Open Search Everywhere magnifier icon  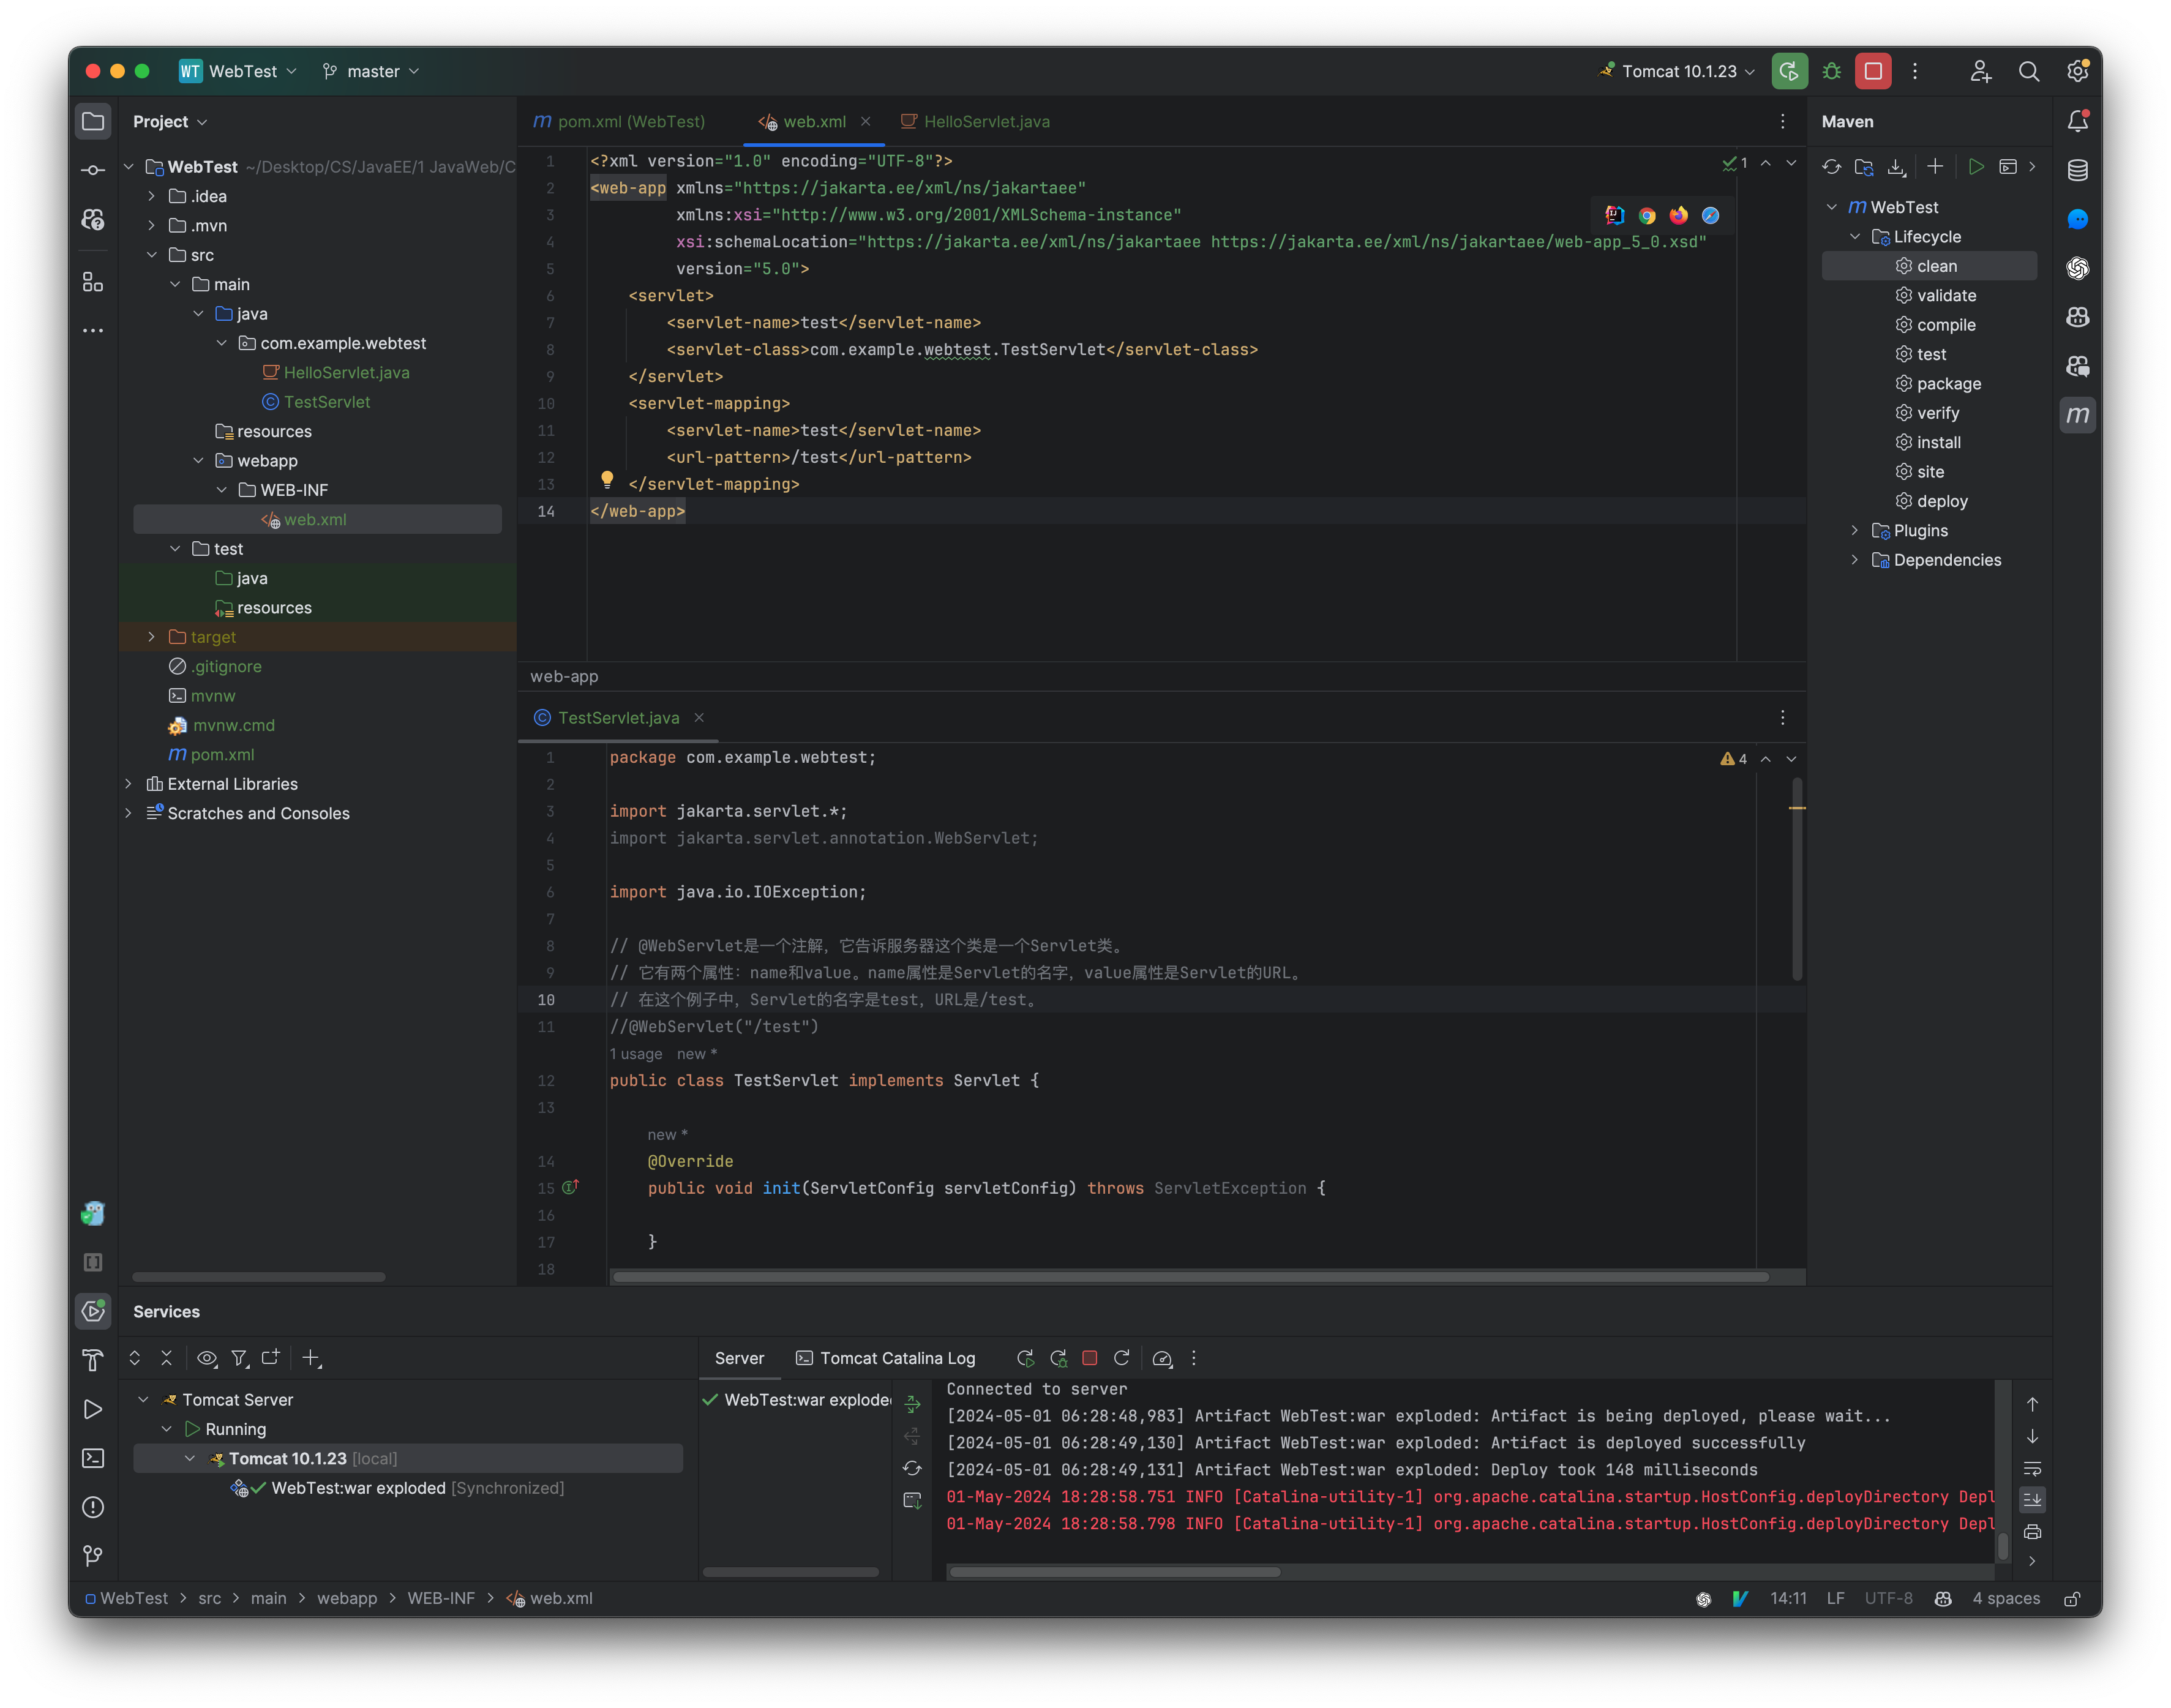click(x=2030, y=71)
